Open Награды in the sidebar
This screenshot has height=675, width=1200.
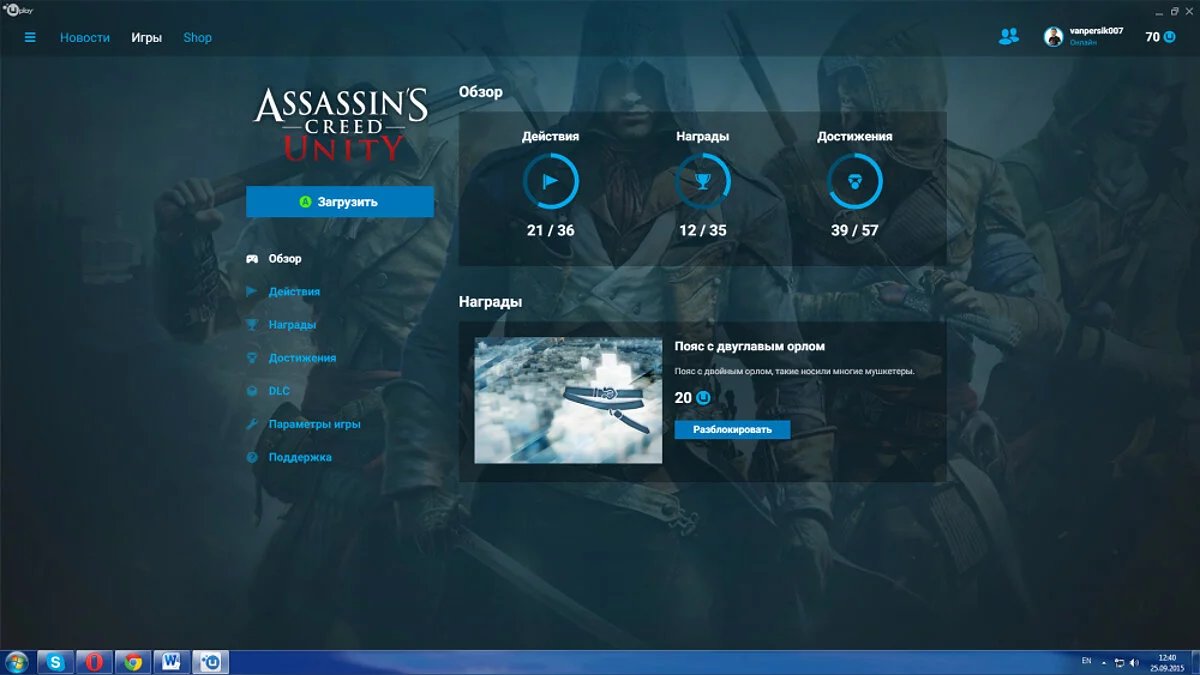292,324
